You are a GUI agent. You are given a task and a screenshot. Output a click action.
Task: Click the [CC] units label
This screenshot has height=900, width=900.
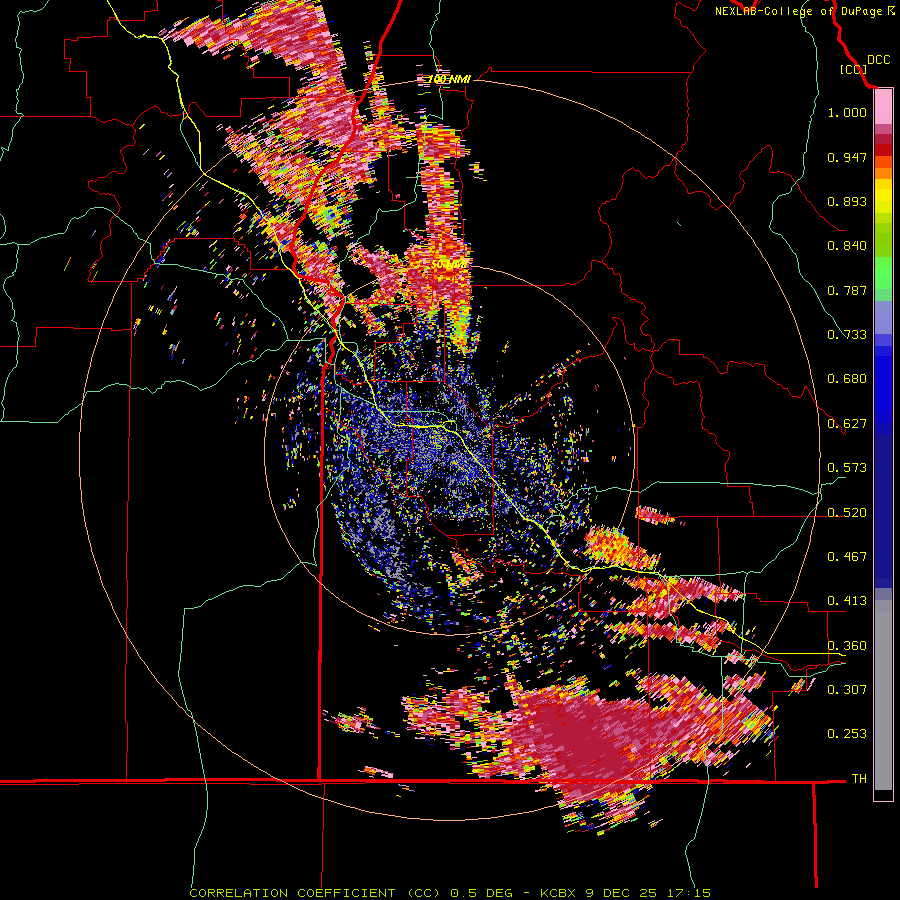(x=853, y=69)
